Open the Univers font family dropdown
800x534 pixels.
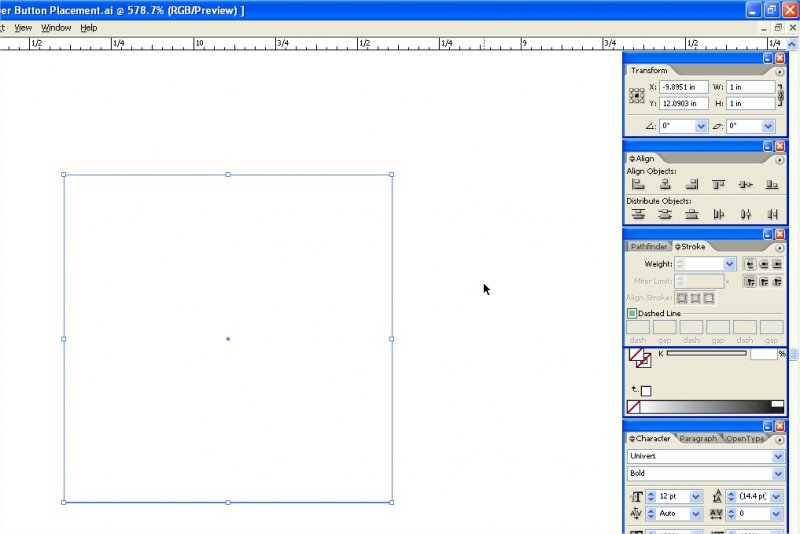[x=778, y=456]
